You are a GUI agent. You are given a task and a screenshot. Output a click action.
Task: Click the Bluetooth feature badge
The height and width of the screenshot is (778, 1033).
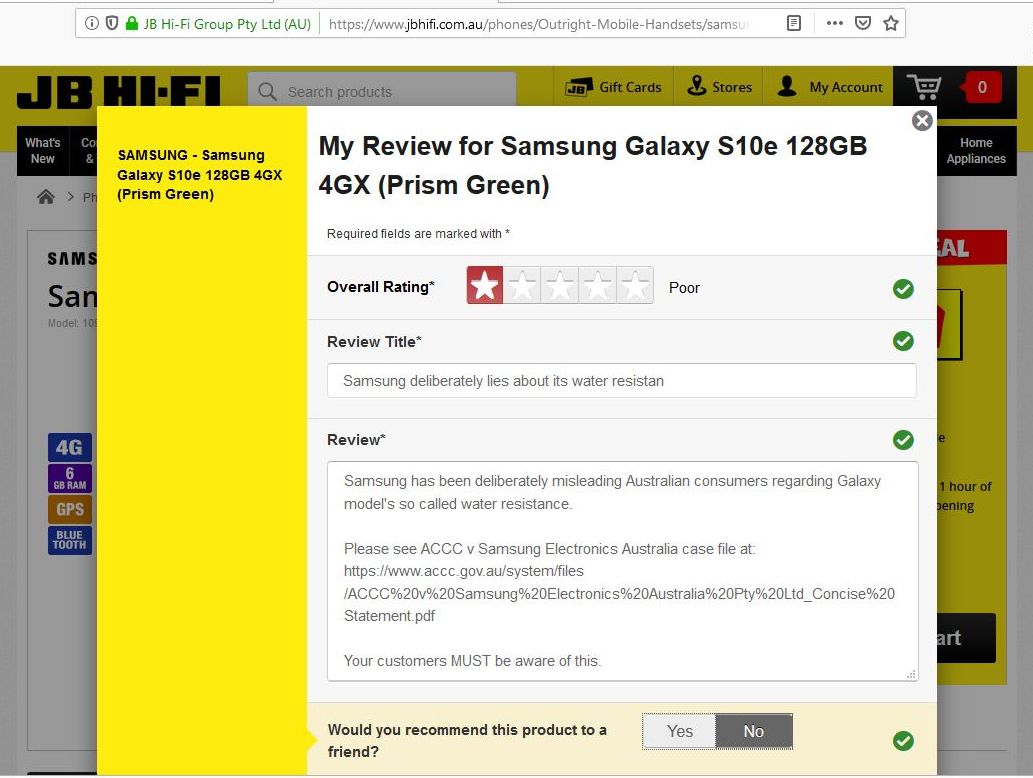click(69, 540)
